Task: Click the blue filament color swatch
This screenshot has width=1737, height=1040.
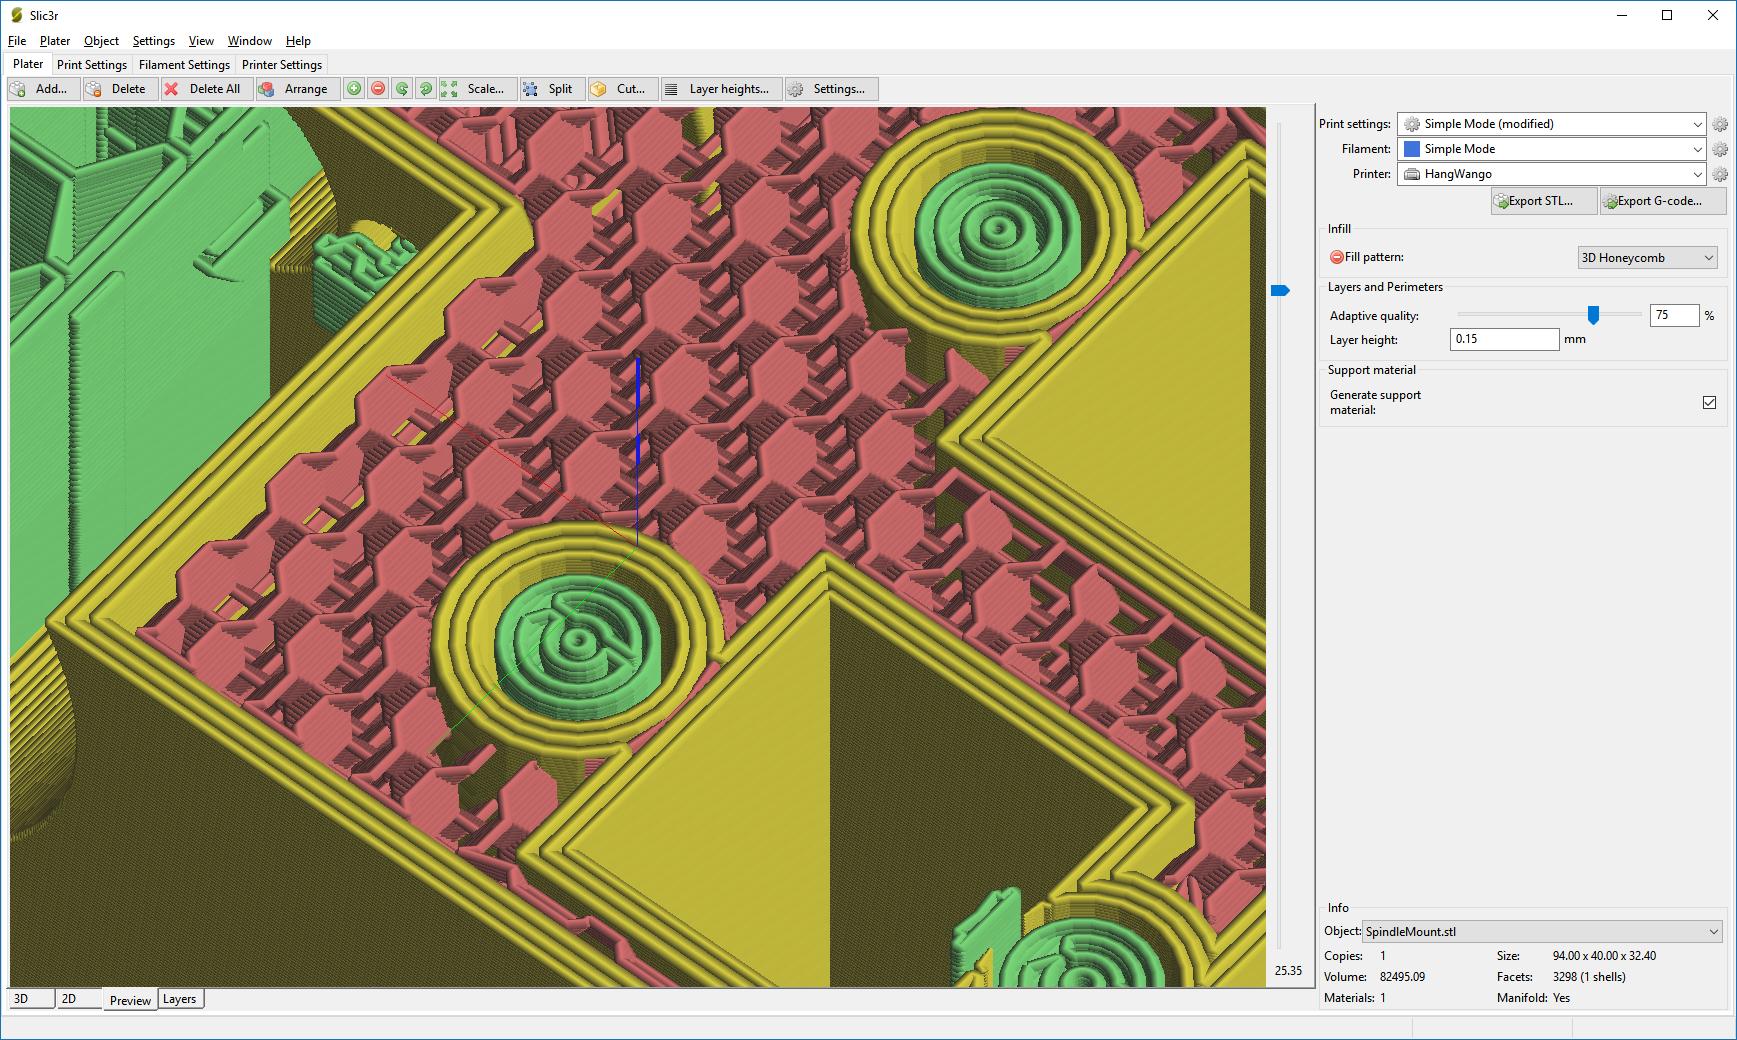Action: pos(1412,149)
